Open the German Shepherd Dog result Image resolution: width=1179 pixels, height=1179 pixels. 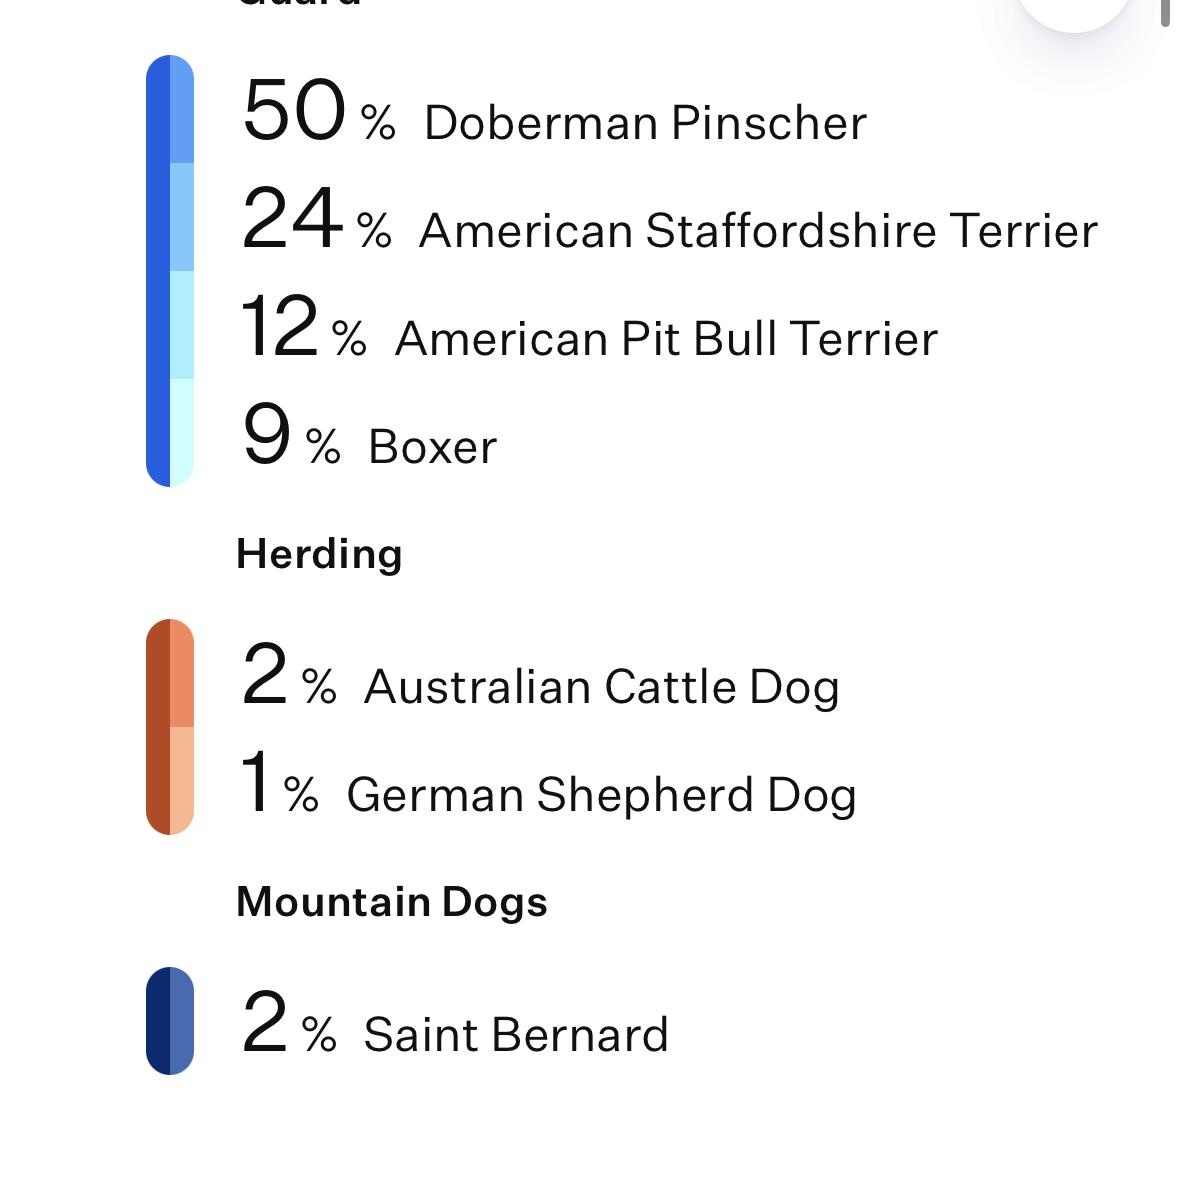600,795
